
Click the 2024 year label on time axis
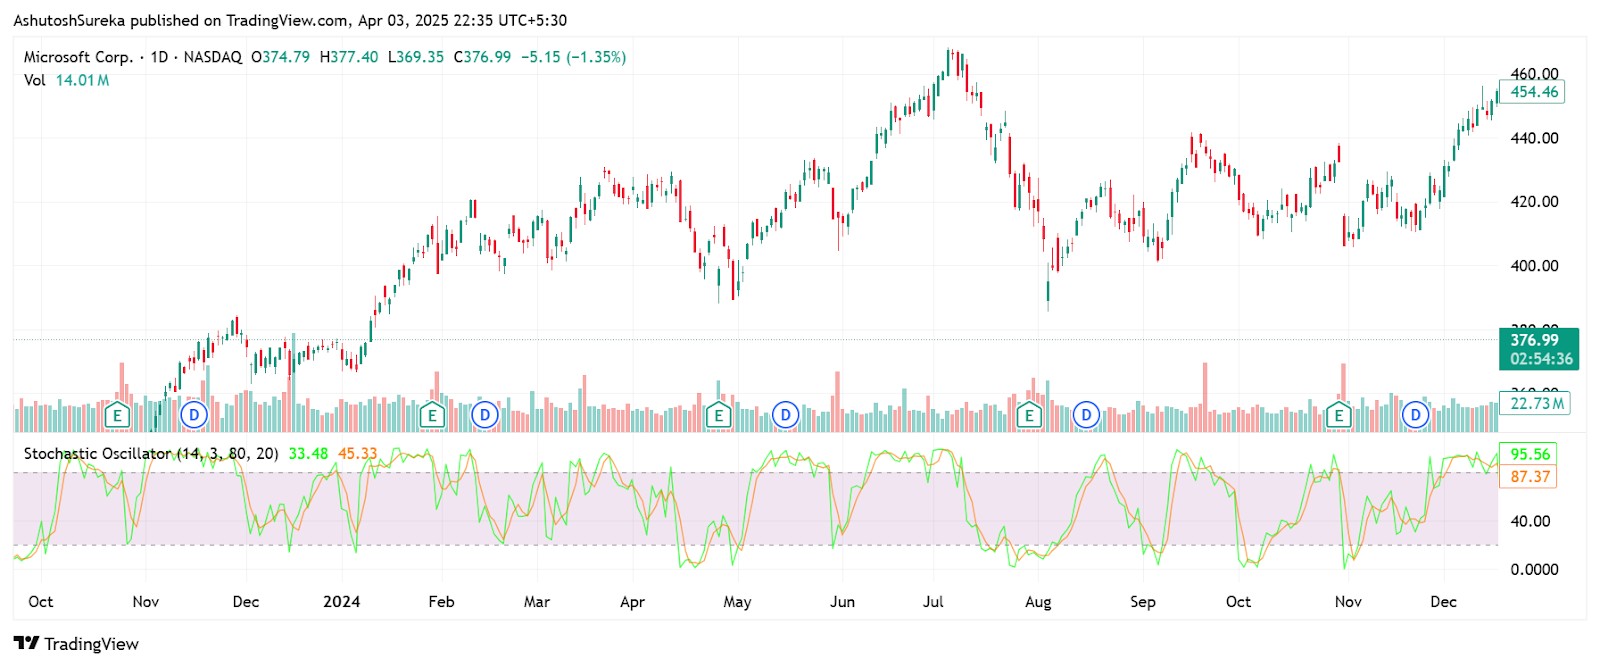(342, 602)
